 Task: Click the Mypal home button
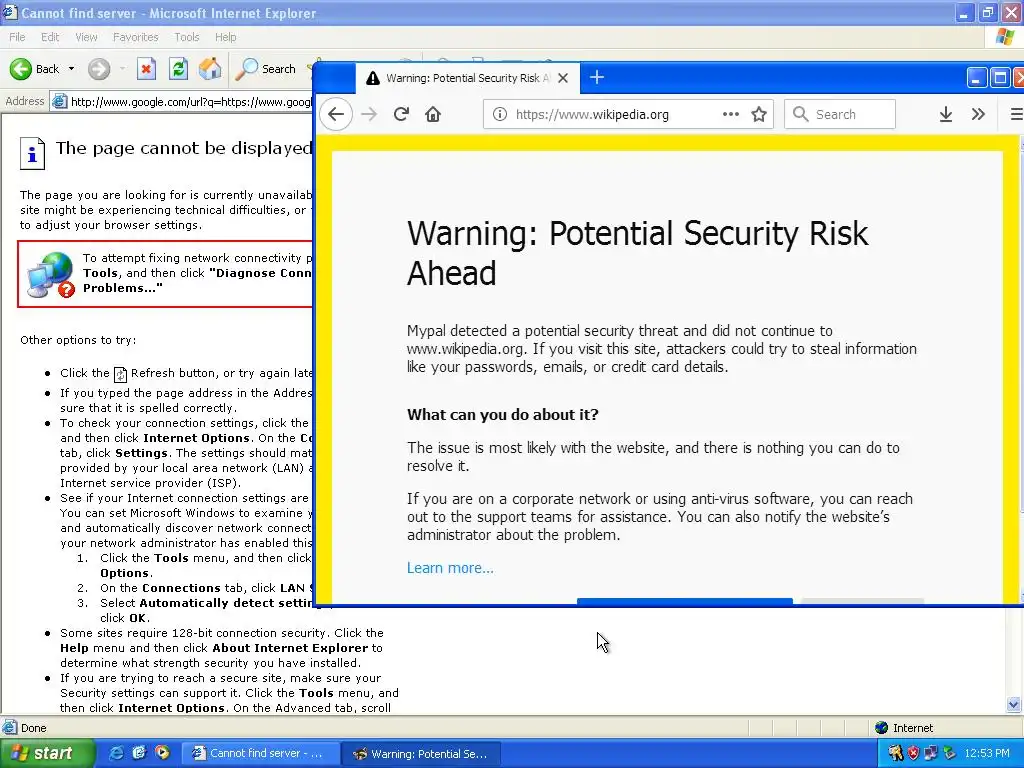click(x=432, y=114)
